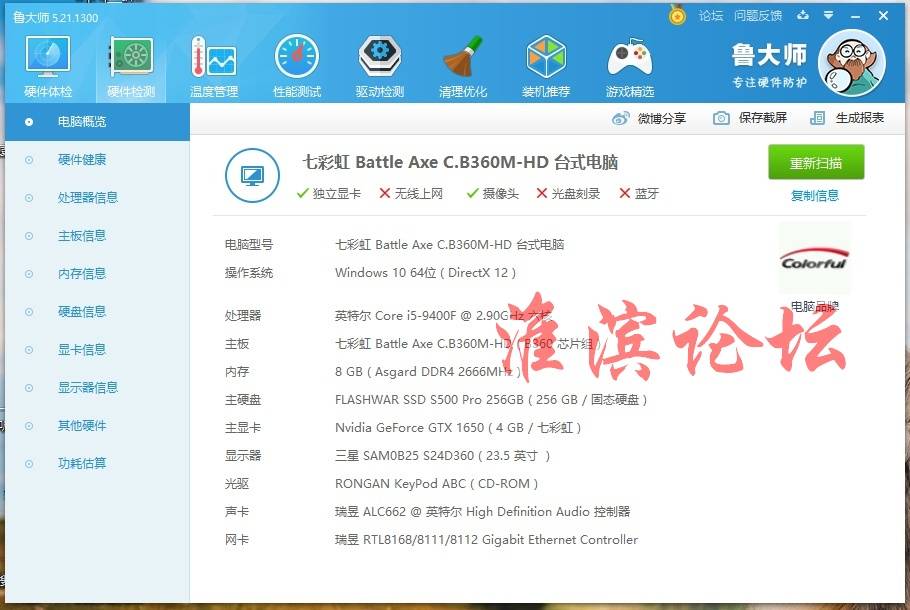
Task: Click the 瑞昱 ALC662 sound card value
Action: tap(482, 512)
